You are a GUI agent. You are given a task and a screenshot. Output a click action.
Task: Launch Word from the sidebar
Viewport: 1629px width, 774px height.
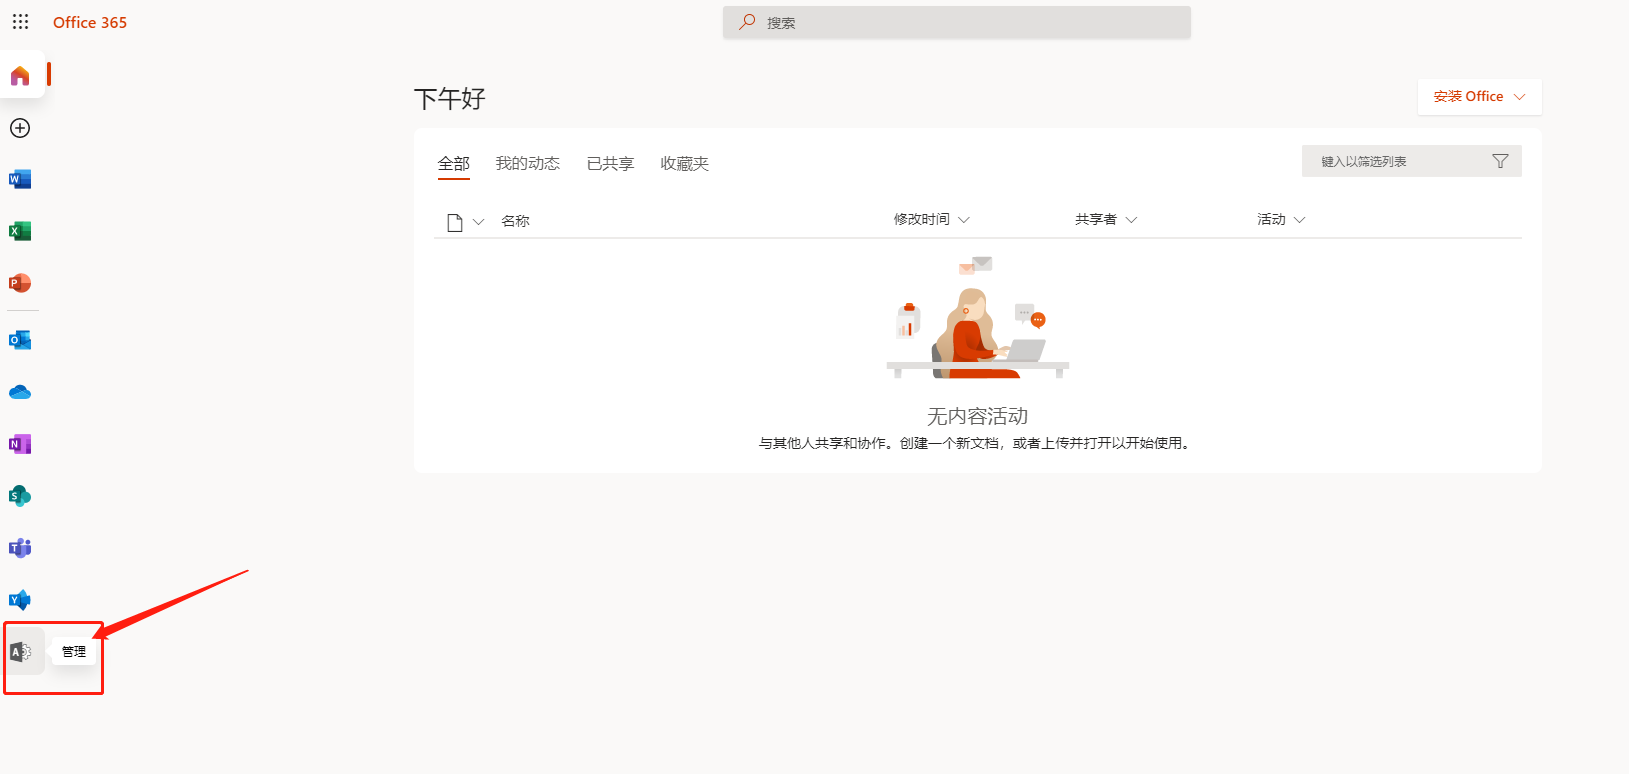click(20, 180)
